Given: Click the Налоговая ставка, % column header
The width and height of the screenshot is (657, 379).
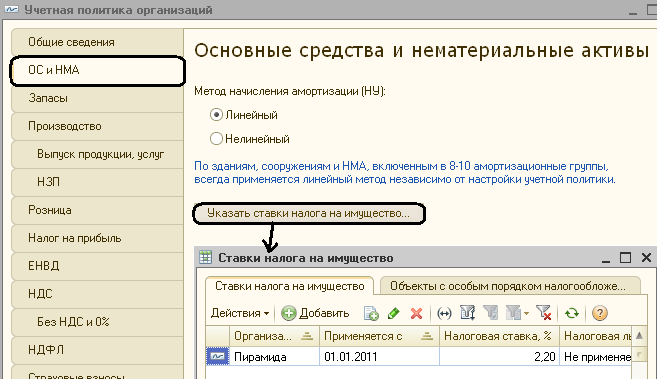Looking at the screenshot, I should coord(499,336).
